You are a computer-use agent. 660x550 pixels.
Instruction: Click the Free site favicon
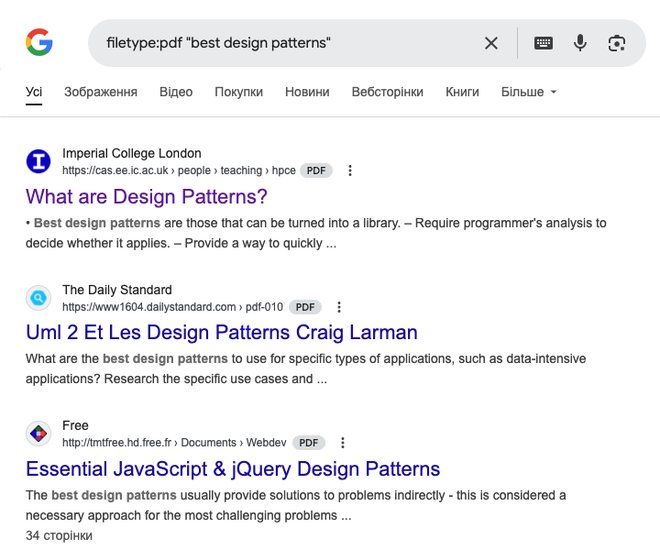(38, 433)
